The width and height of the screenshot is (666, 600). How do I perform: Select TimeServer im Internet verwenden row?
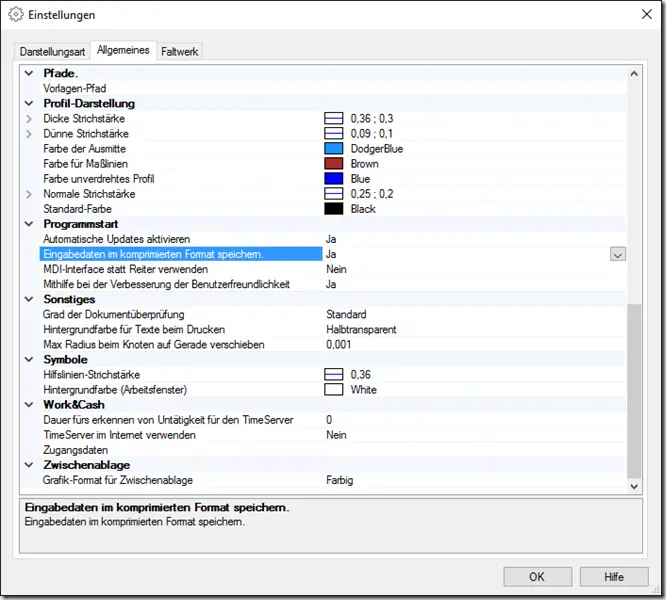(x=332, y=435)
